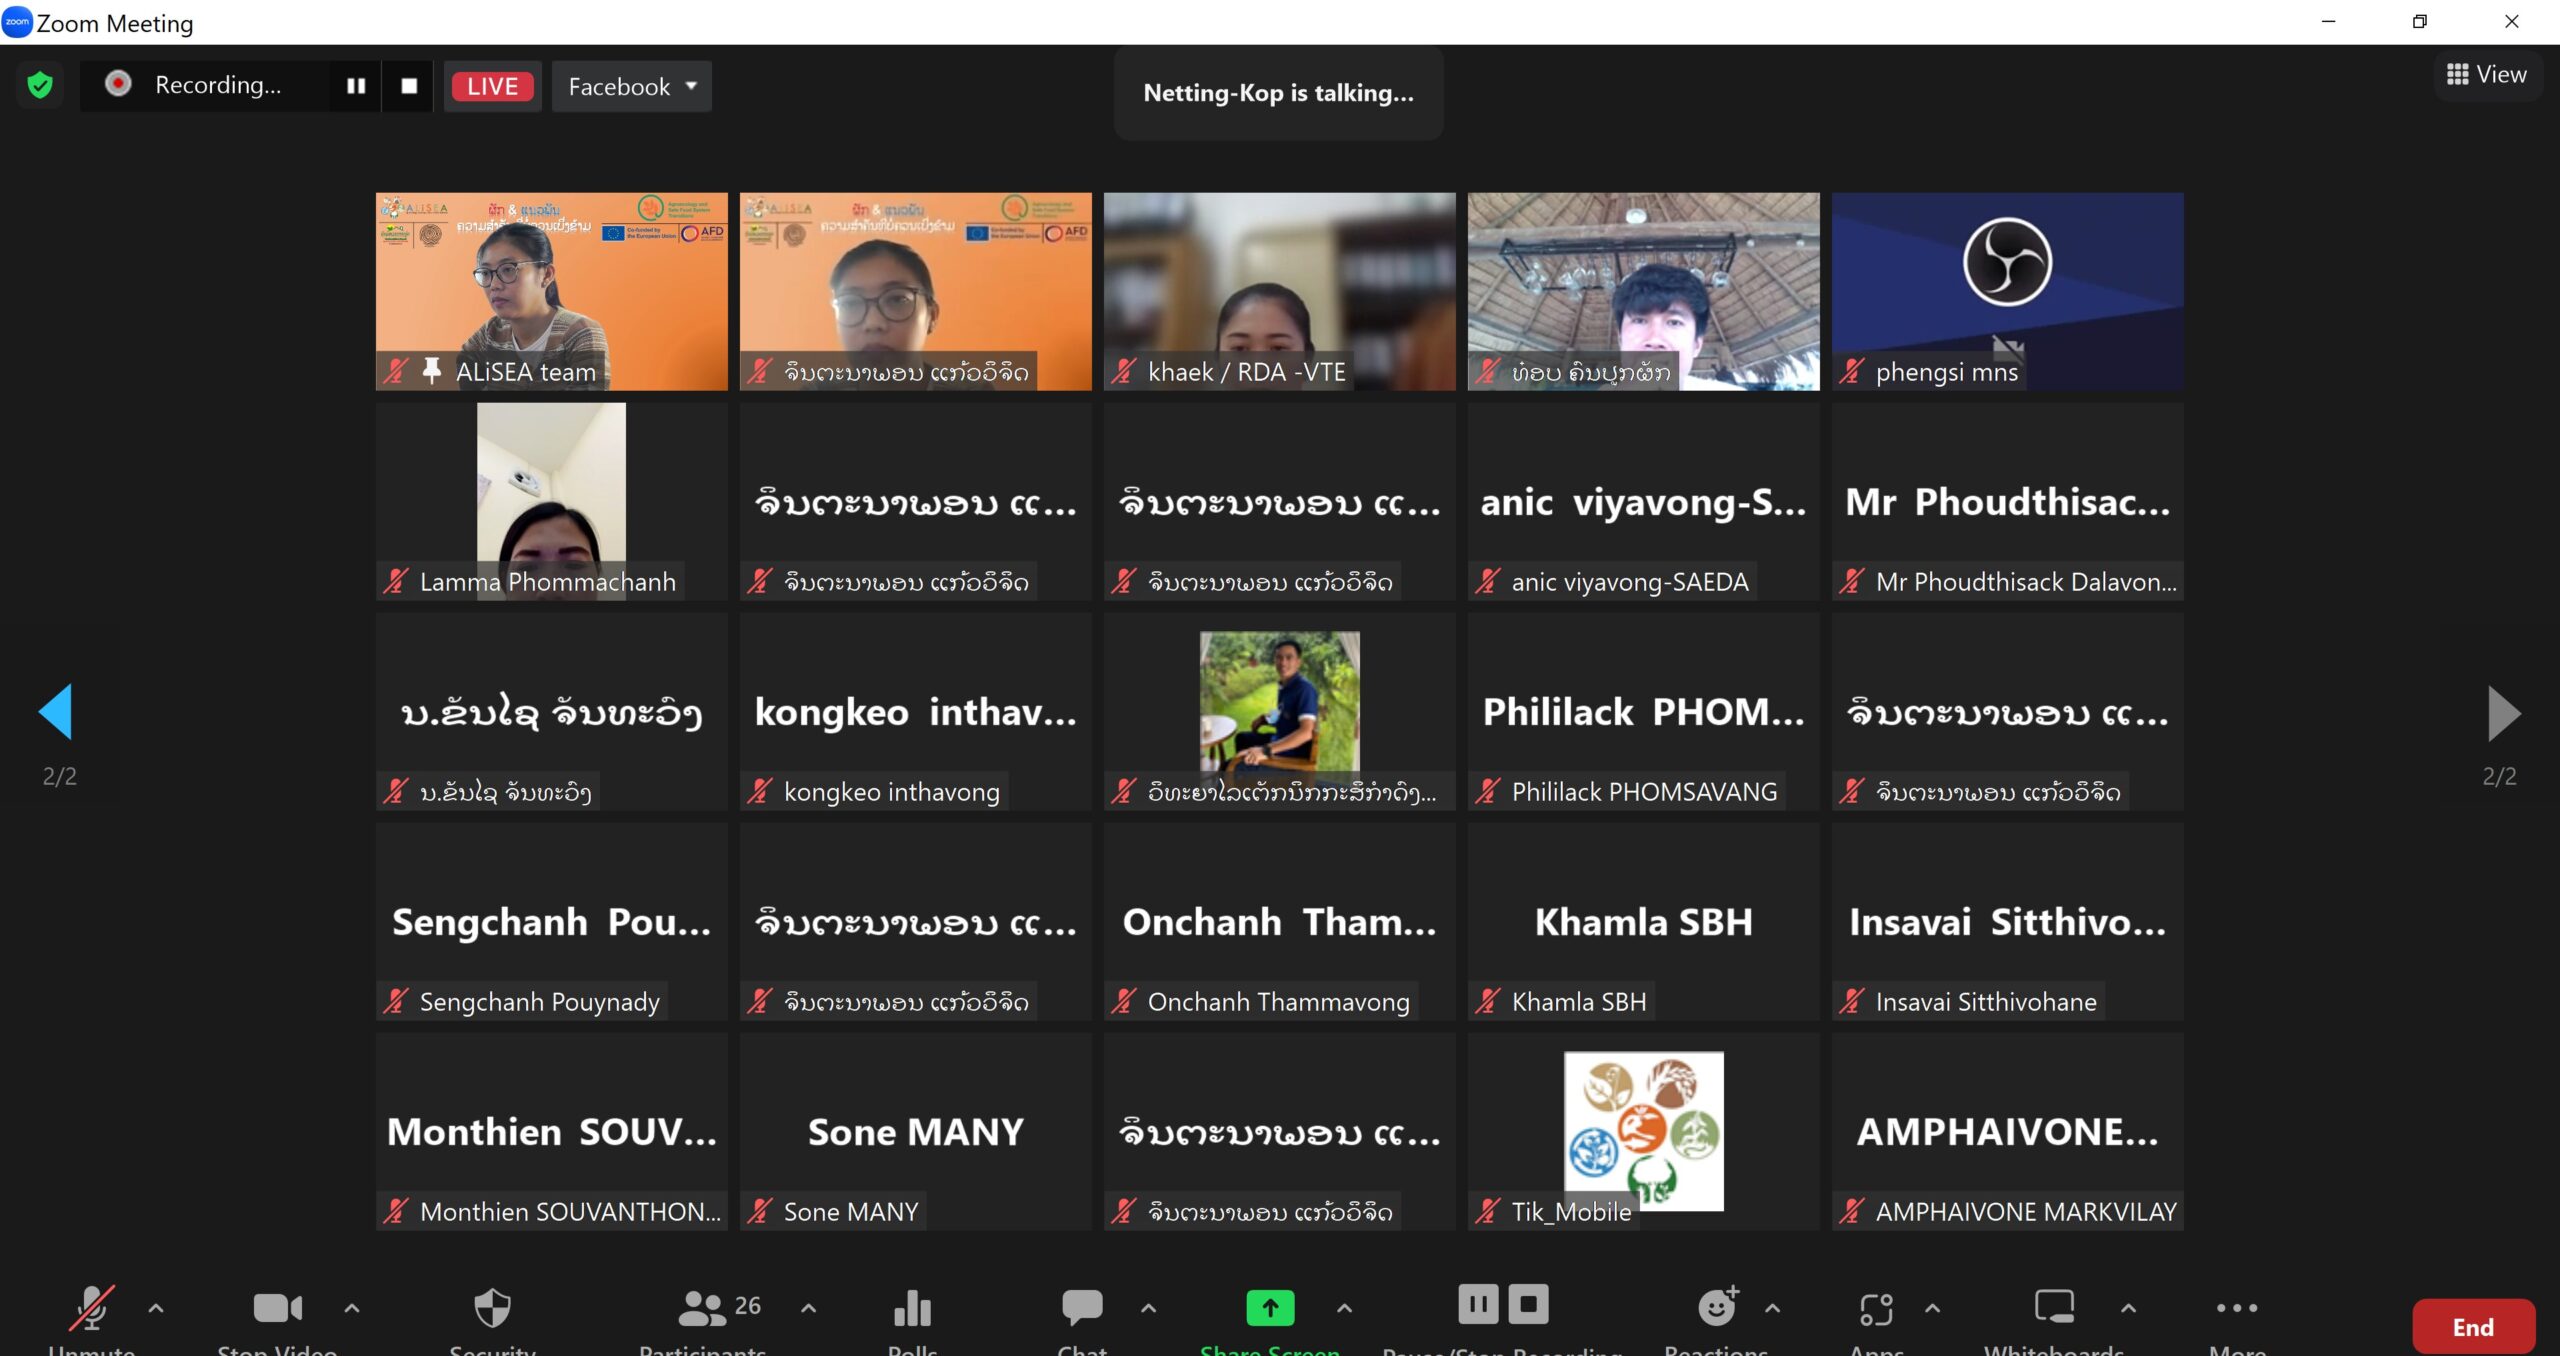Pause the recording in top bar
Image resolution: width=2560 pixels, height=1356 pixels.
pyautogui.click(x=356, y=86)
